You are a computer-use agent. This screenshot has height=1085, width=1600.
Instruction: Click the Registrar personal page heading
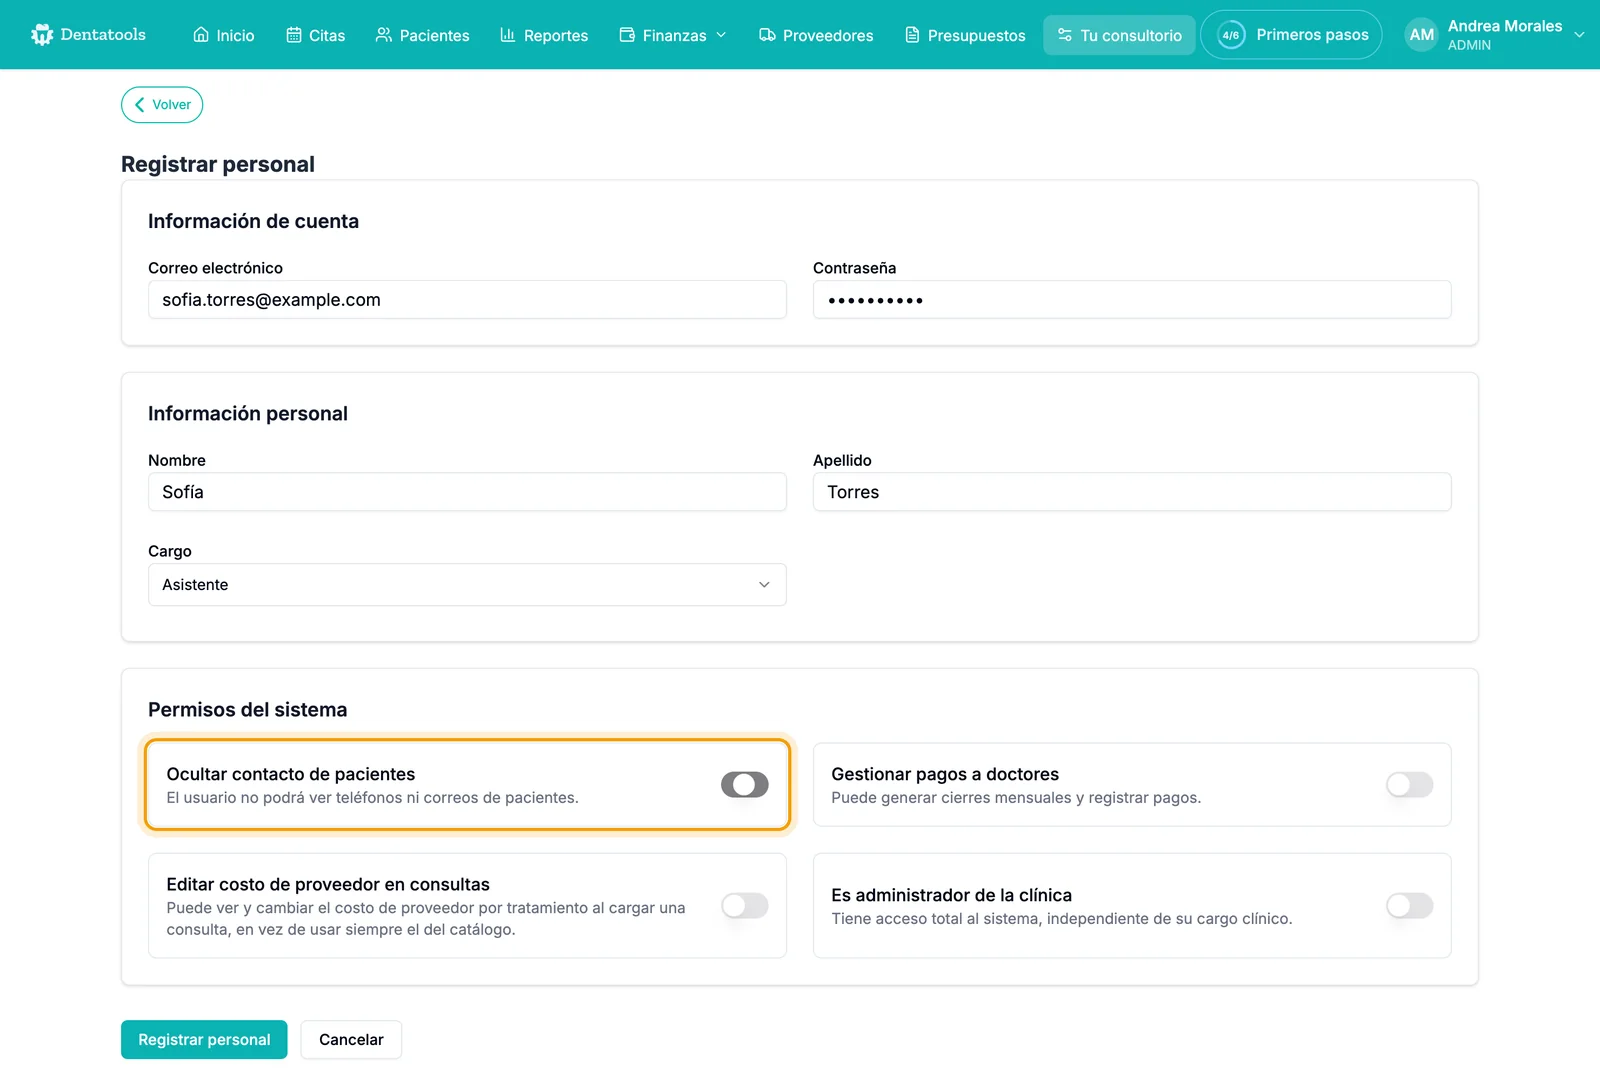point(218,164)
